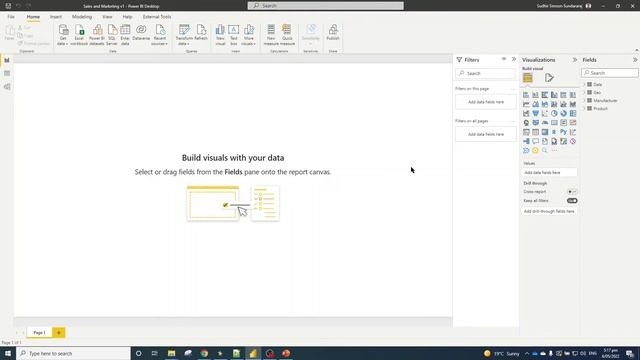This screenshot has height=360, width=640.
Task: Expand the Manufacturer table in Fields
Action: click(x=584, y=100)
